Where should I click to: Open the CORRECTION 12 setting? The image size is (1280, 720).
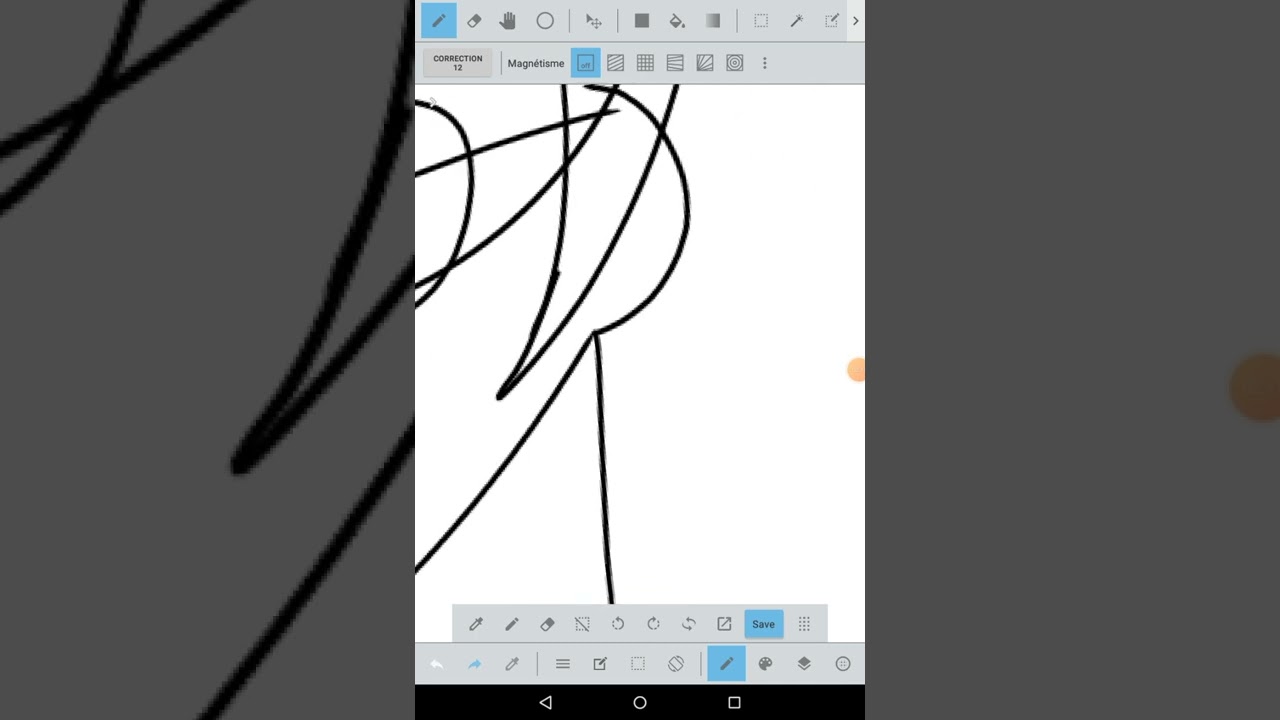(457, 63)
